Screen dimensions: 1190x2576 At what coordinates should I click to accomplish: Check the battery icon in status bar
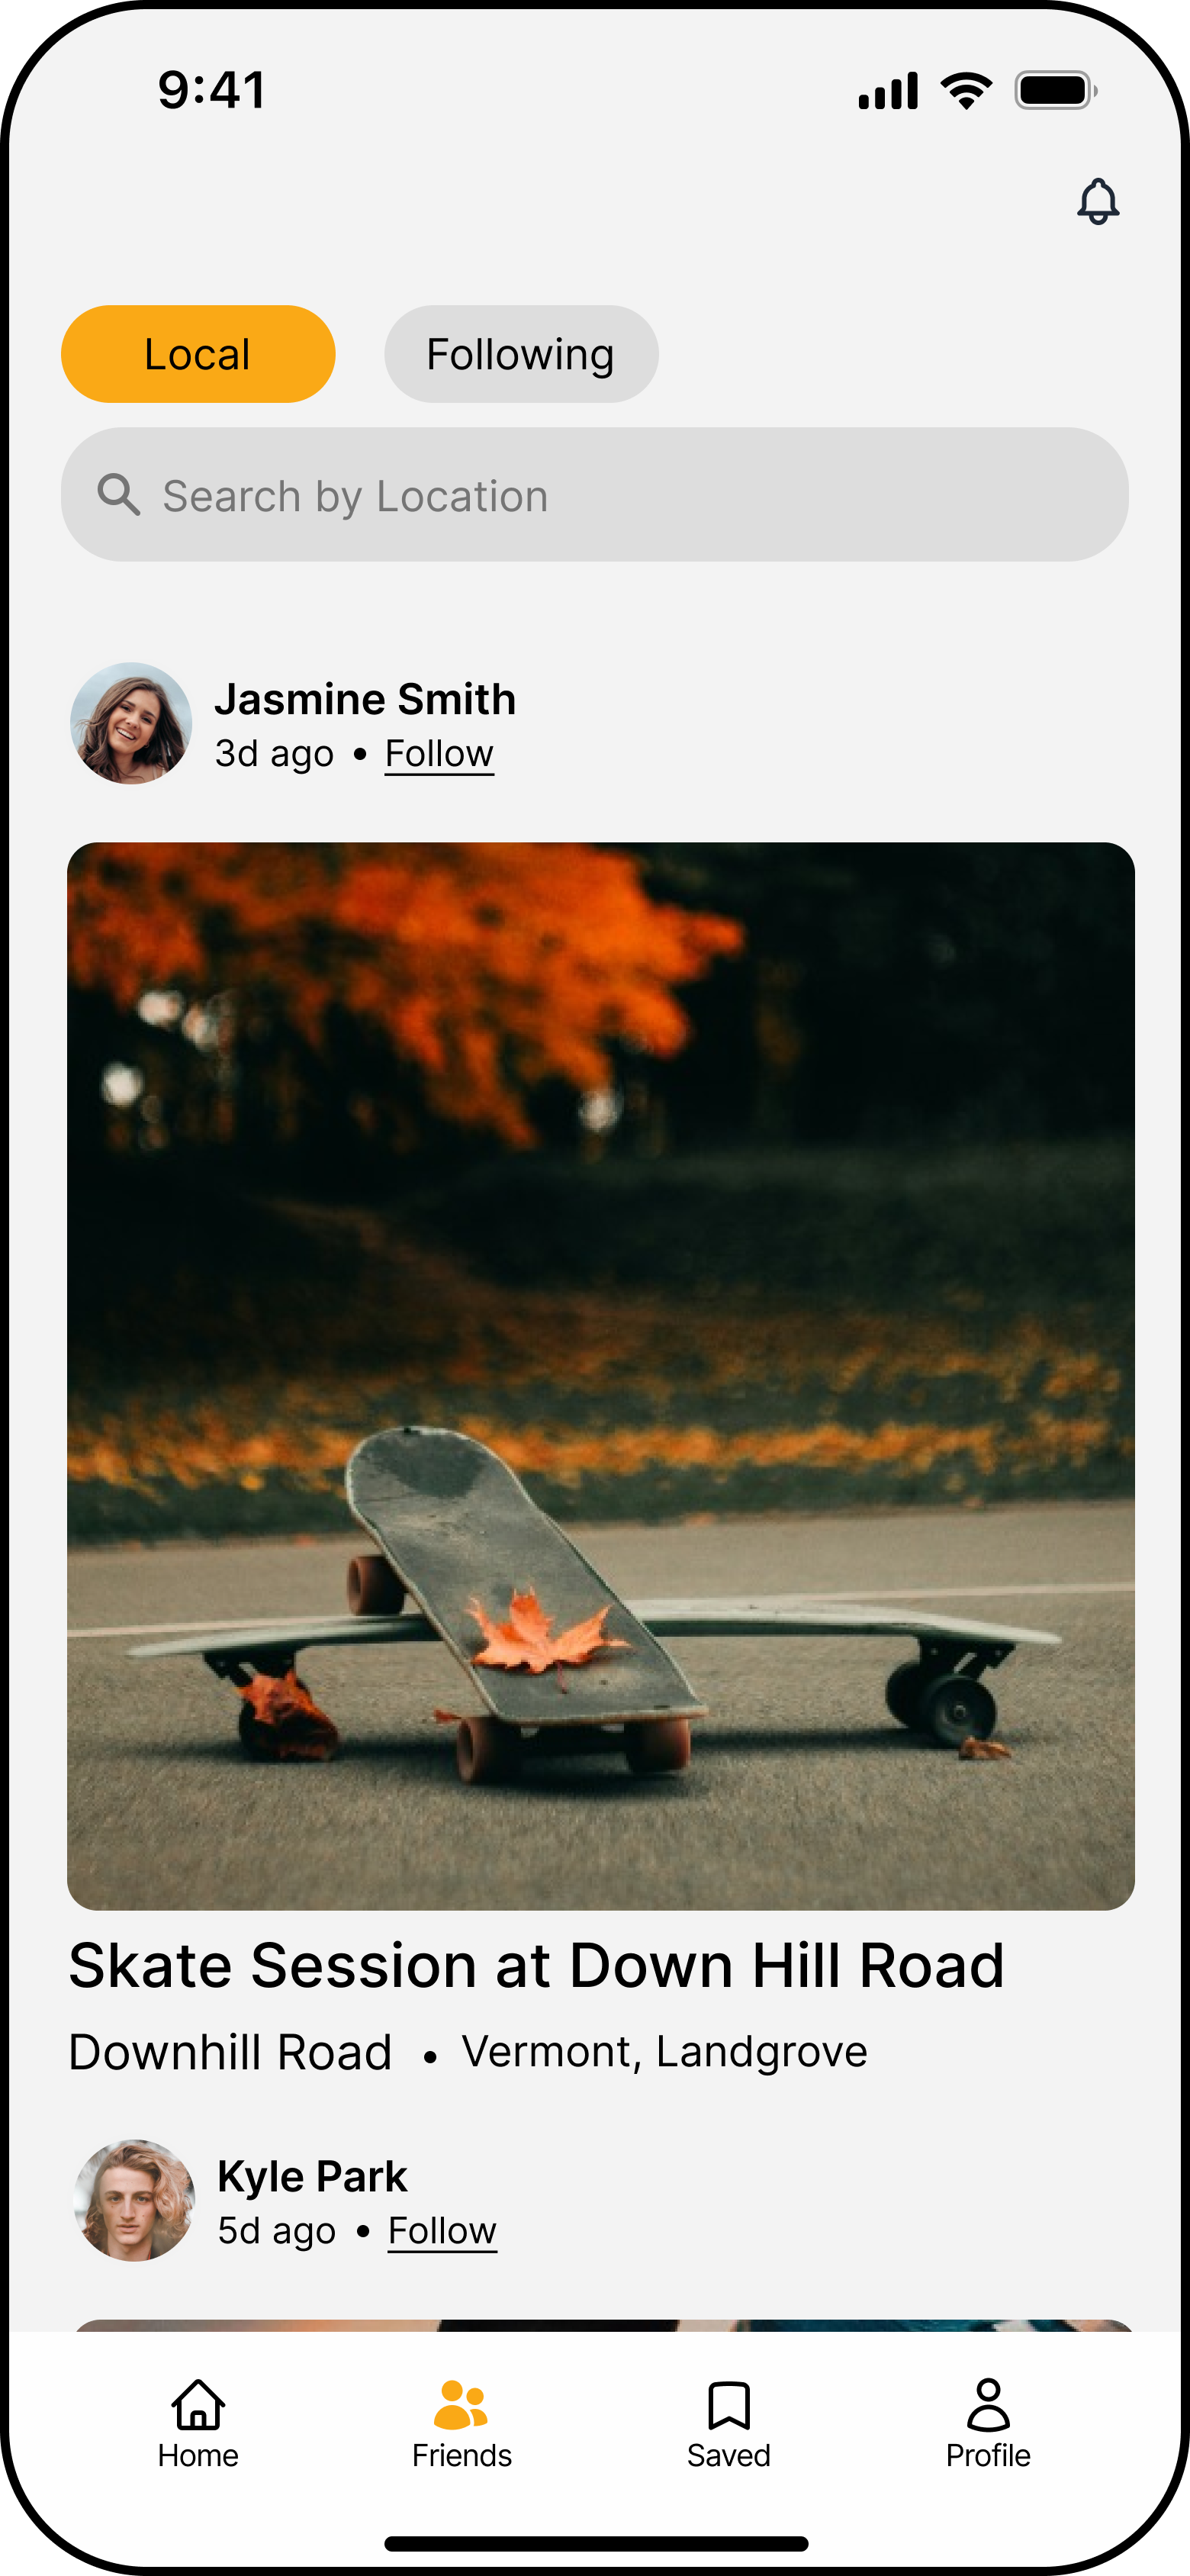(x=1056, y=91)
